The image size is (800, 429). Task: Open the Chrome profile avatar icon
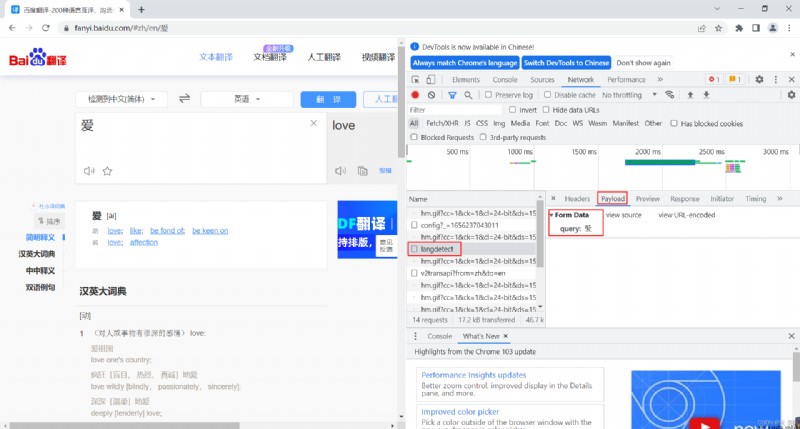[x=773, y=28]
